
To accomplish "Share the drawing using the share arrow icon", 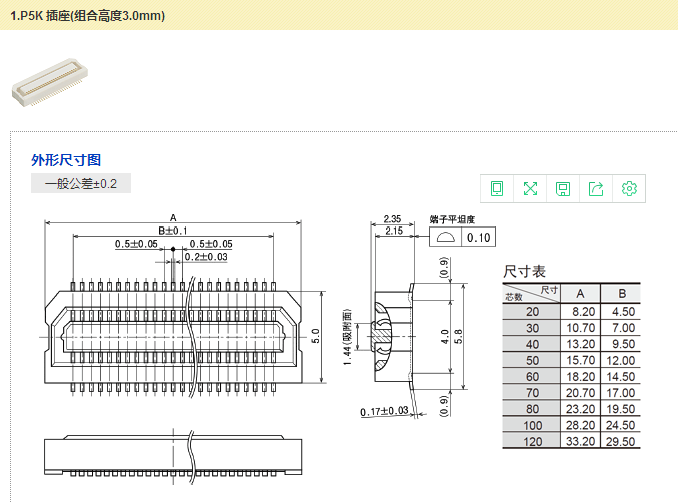I will point(596,189).
